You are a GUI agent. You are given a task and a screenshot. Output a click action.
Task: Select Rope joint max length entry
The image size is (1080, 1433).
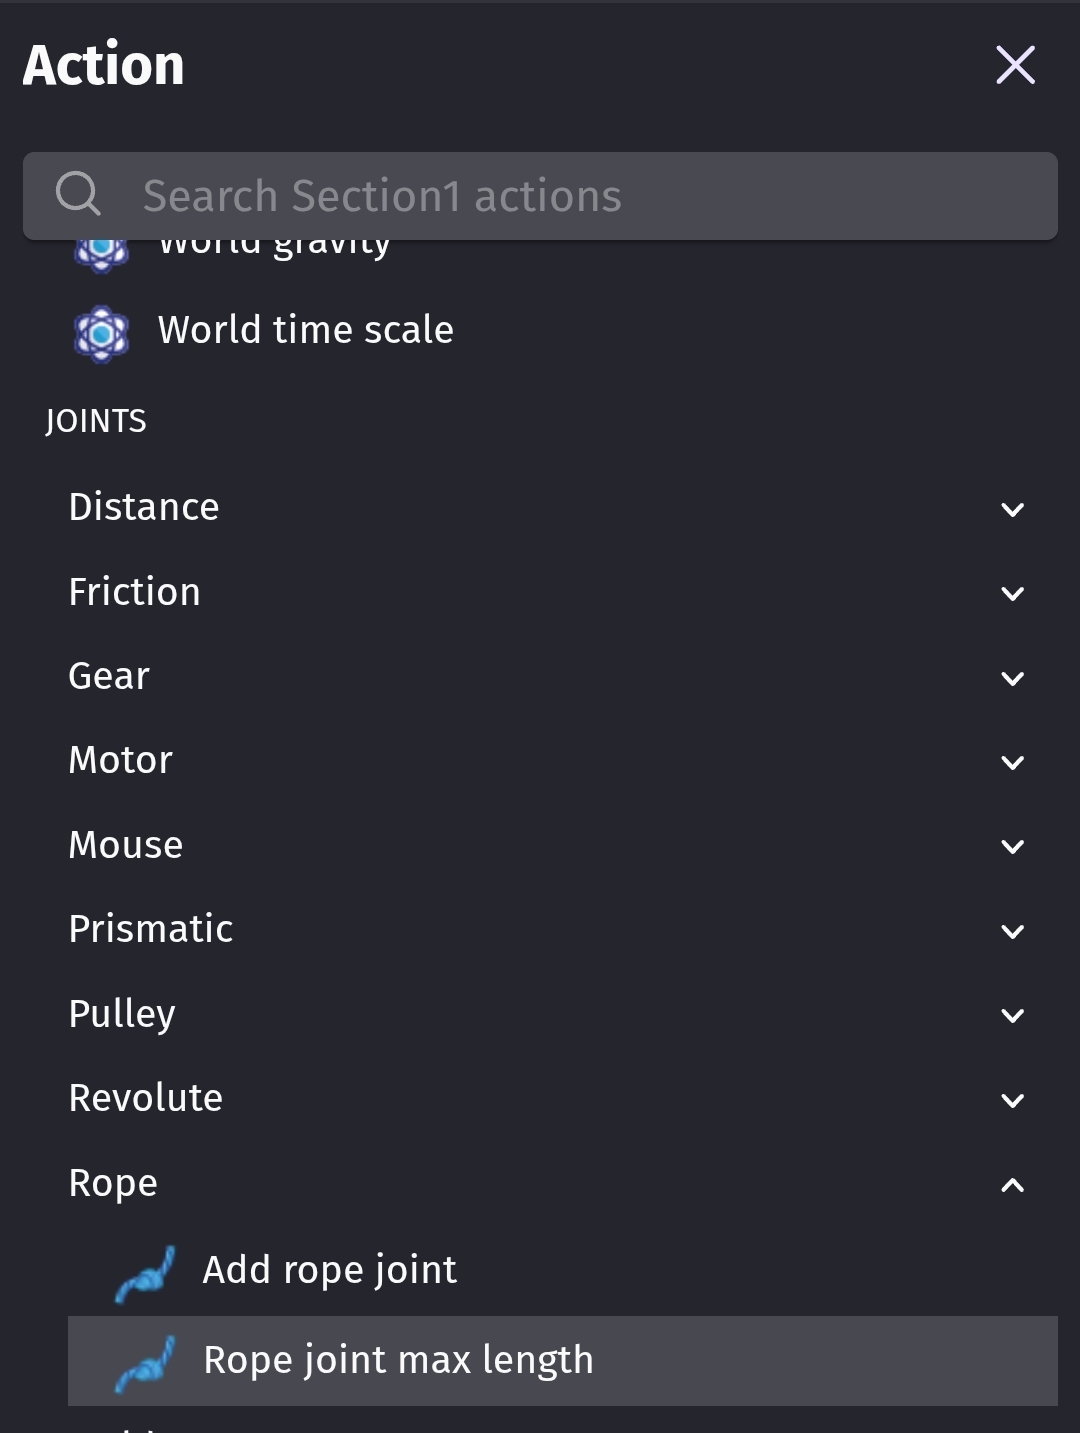point(562,1361)
